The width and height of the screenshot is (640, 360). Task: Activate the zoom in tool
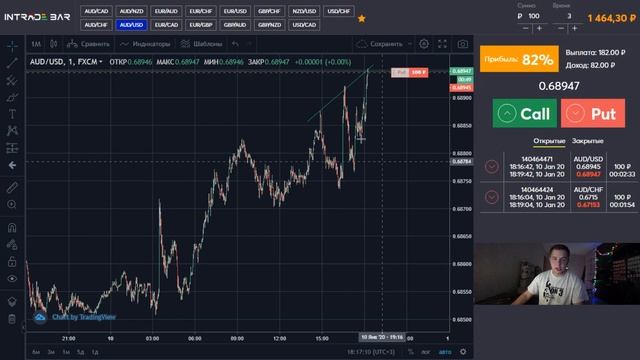coord(12,204)
